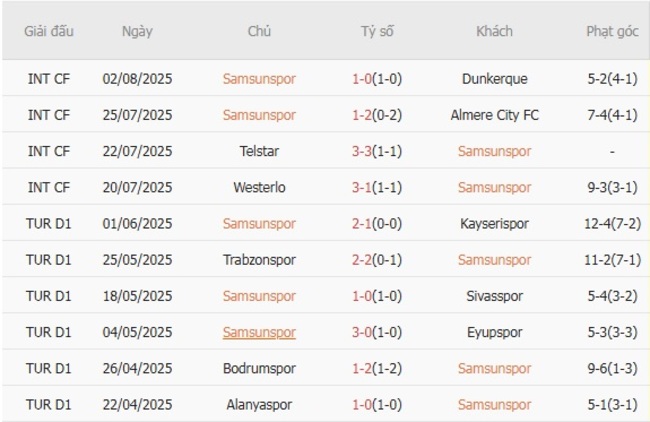This screenshot has width=650, height=422.
Task: Click the underlined Samsunspor link against Eyupspor
Action: coord(259,332)
